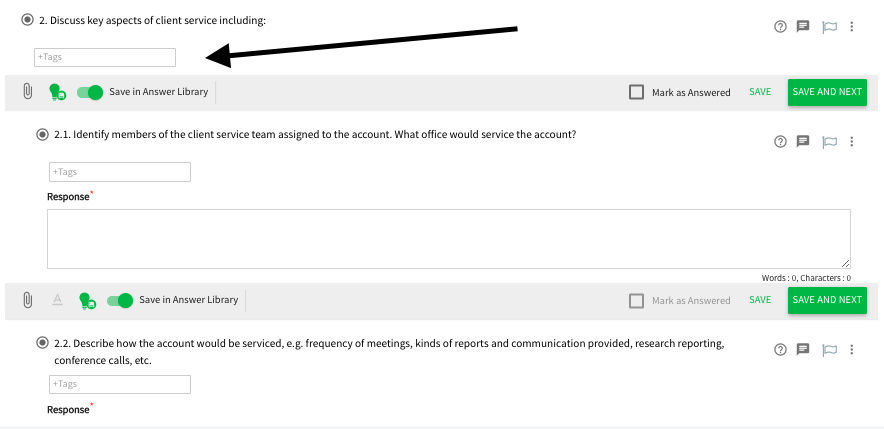Click SAVE AND NEXT under question 2.1

(x=827, y=300)
